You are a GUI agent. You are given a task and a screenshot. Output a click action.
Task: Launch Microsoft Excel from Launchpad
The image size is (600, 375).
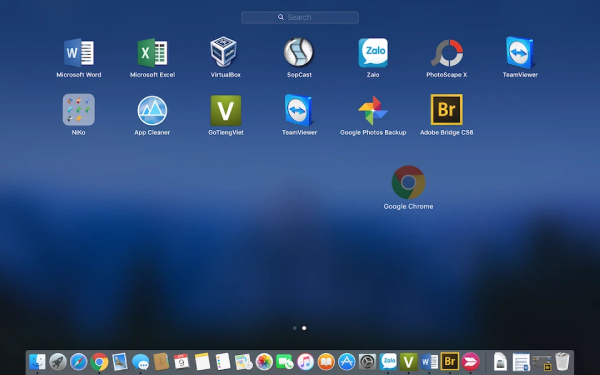tap(152, 52)
